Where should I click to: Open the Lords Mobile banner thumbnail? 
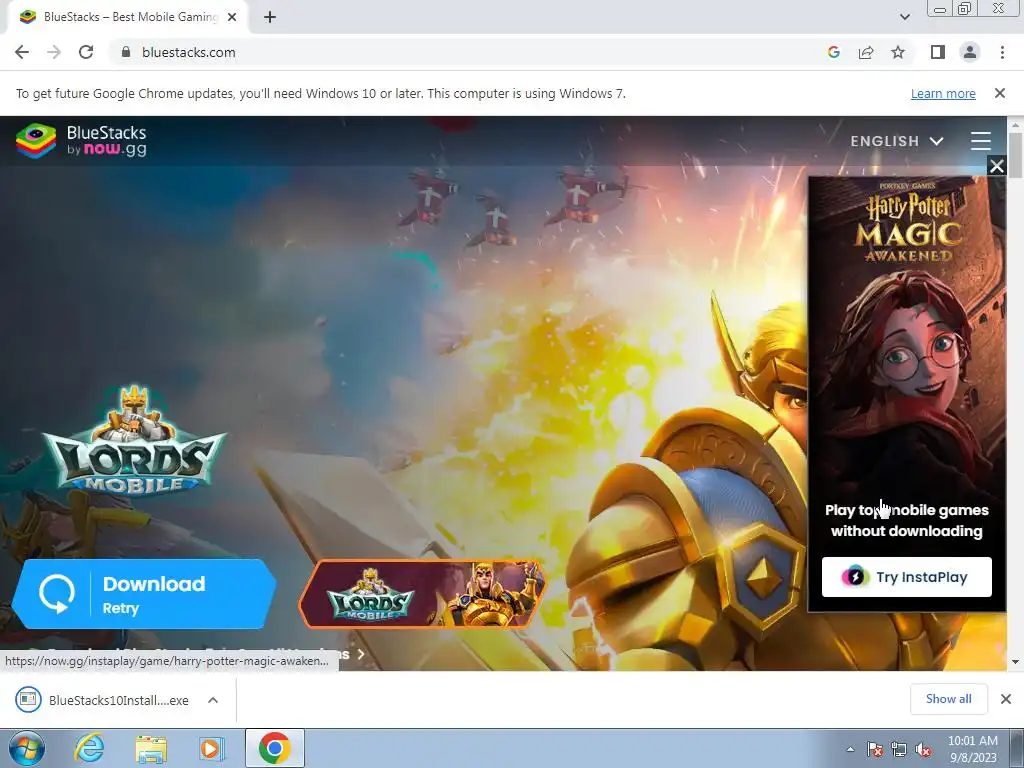(422, 594)
